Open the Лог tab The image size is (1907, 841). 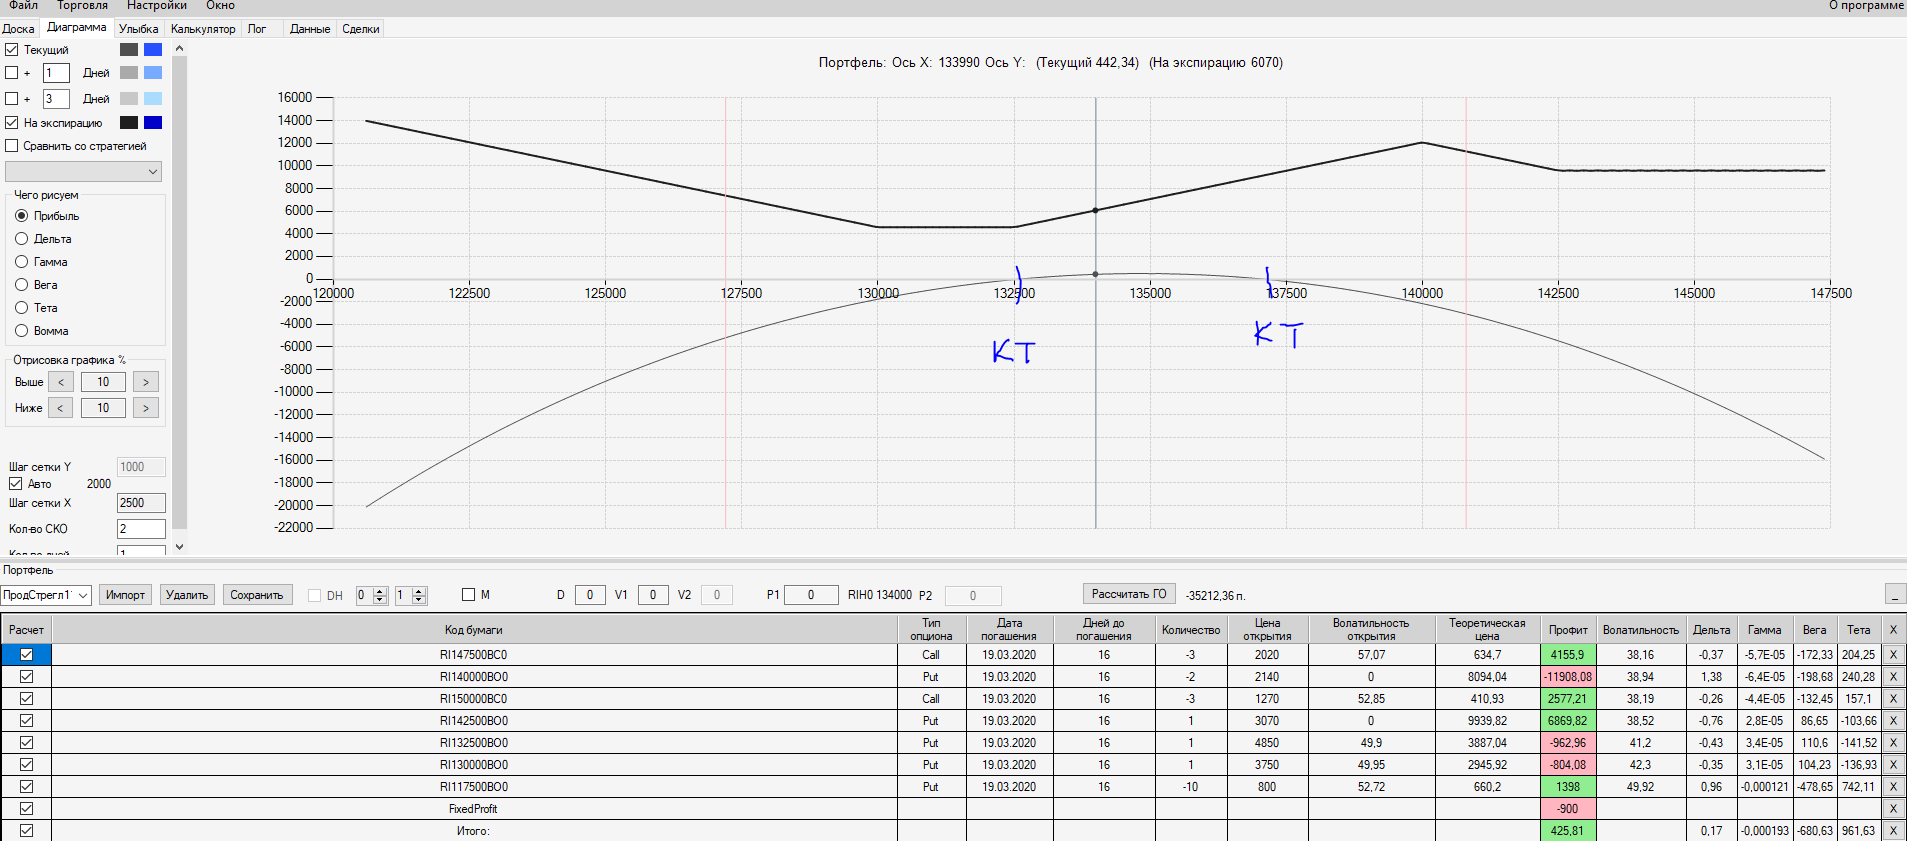[x=257, y=29]
